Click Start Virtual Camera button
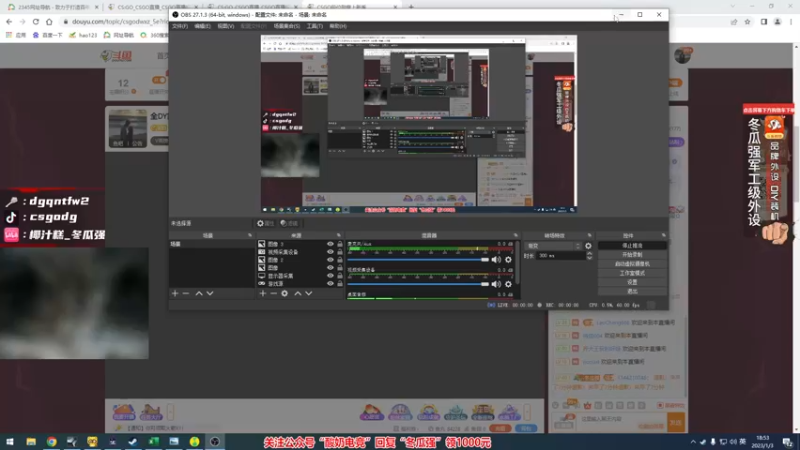The image size is (800, 450). (632, 264)
